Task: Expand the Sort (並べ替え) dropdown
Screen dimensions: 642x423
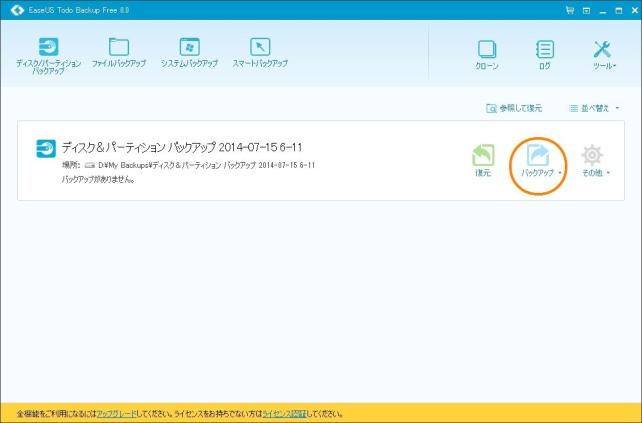Action: (594, 108)
